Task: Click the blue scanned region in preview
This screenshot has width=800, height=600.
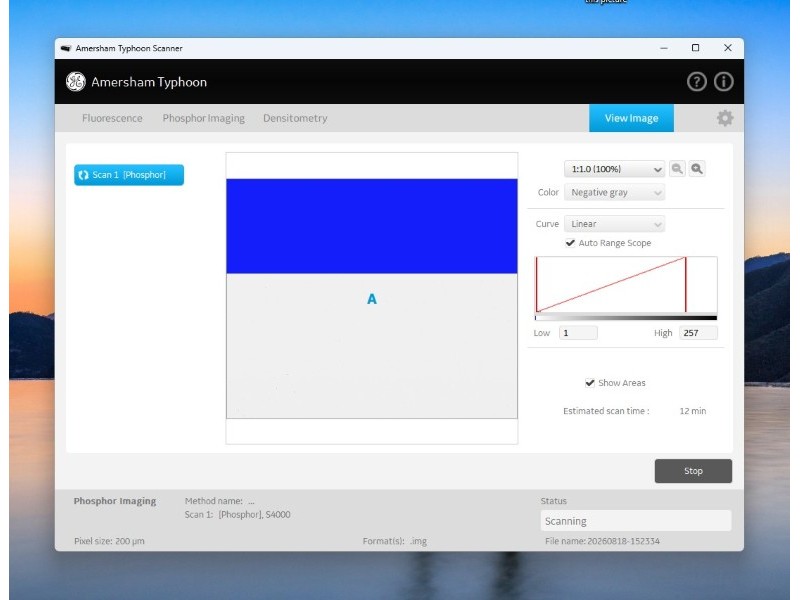Action: coord(372,226)
